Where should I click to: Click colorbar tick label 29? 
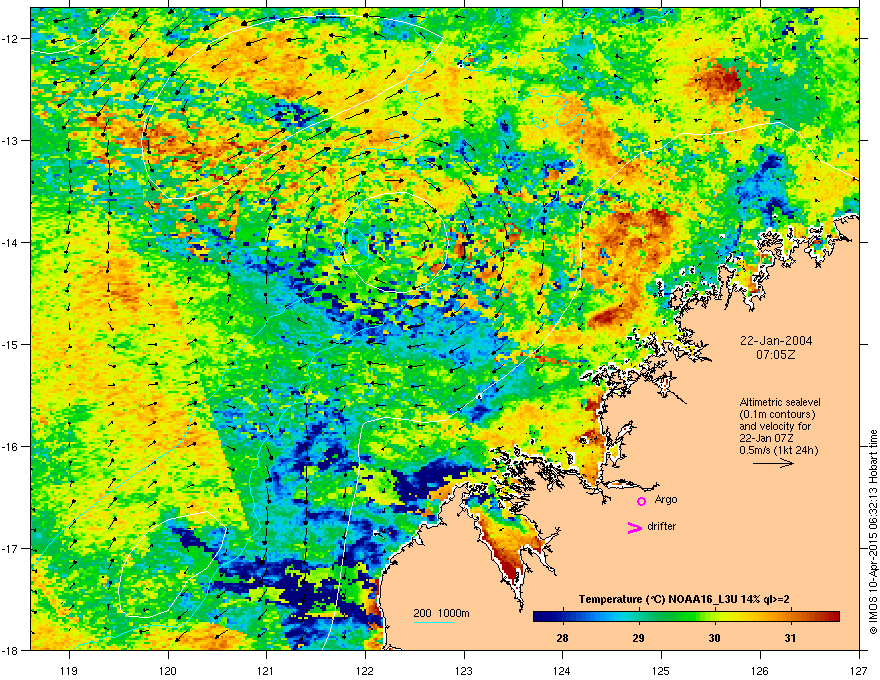coord(638,638)
